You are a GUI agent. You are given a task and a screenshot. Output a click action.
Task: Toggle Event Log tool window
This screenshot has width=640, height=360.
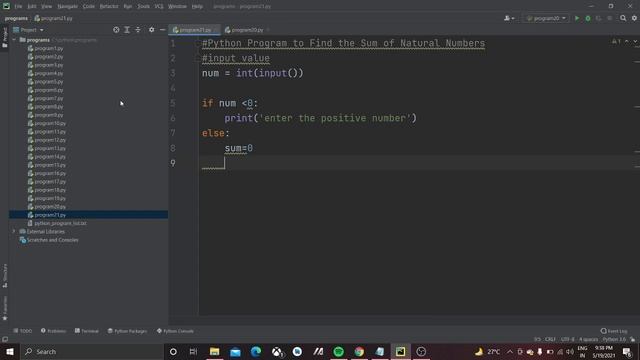tap(614, 331)
